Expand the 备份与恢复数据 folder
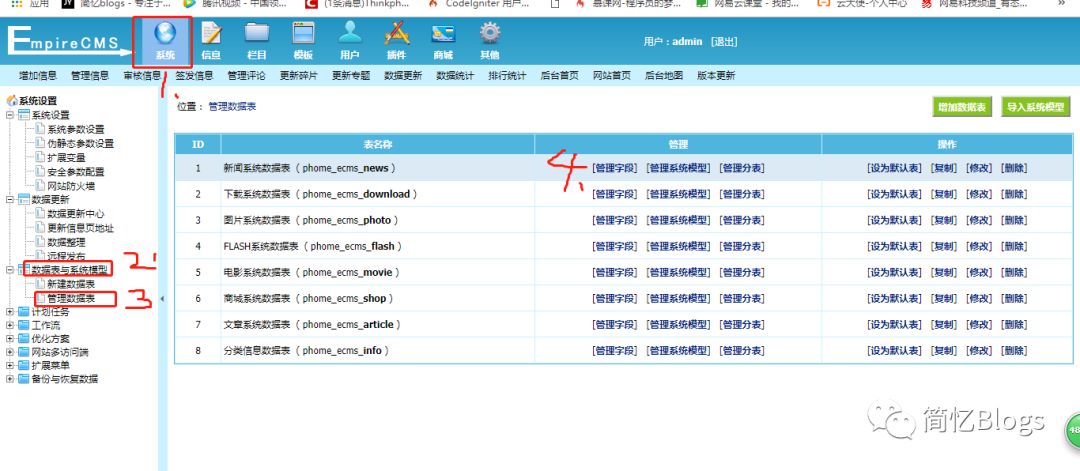This screenshot has height=471, width=1080. coord(11,379)
